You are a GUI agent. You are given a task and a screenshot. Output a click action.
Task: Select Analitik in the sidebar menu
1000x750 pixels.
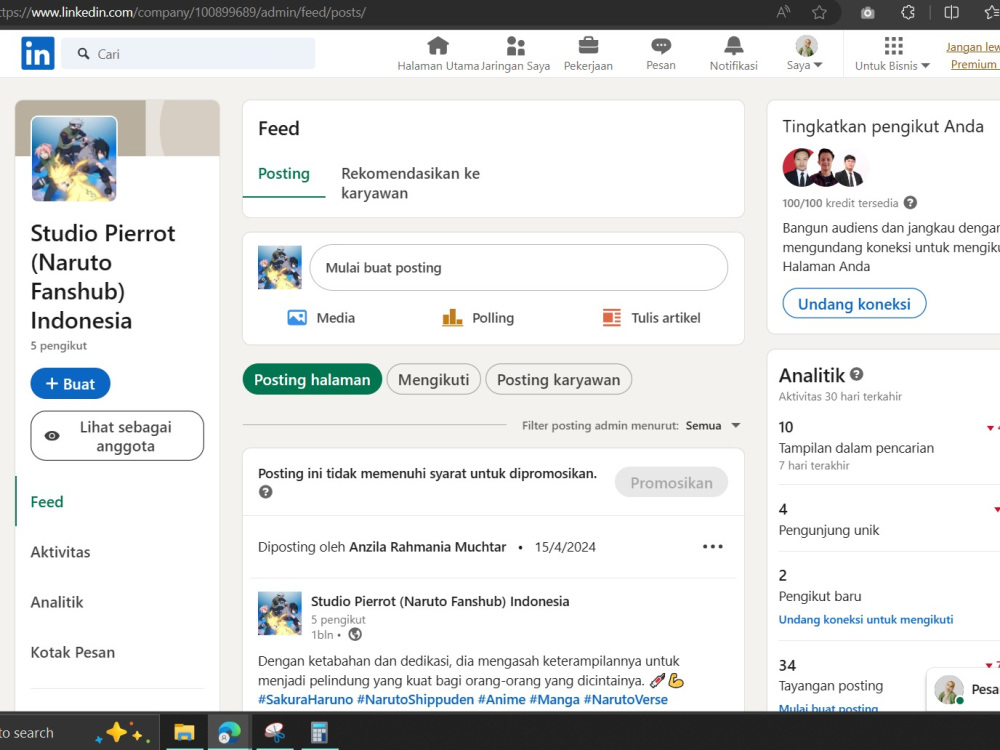(x=57, y=602)
